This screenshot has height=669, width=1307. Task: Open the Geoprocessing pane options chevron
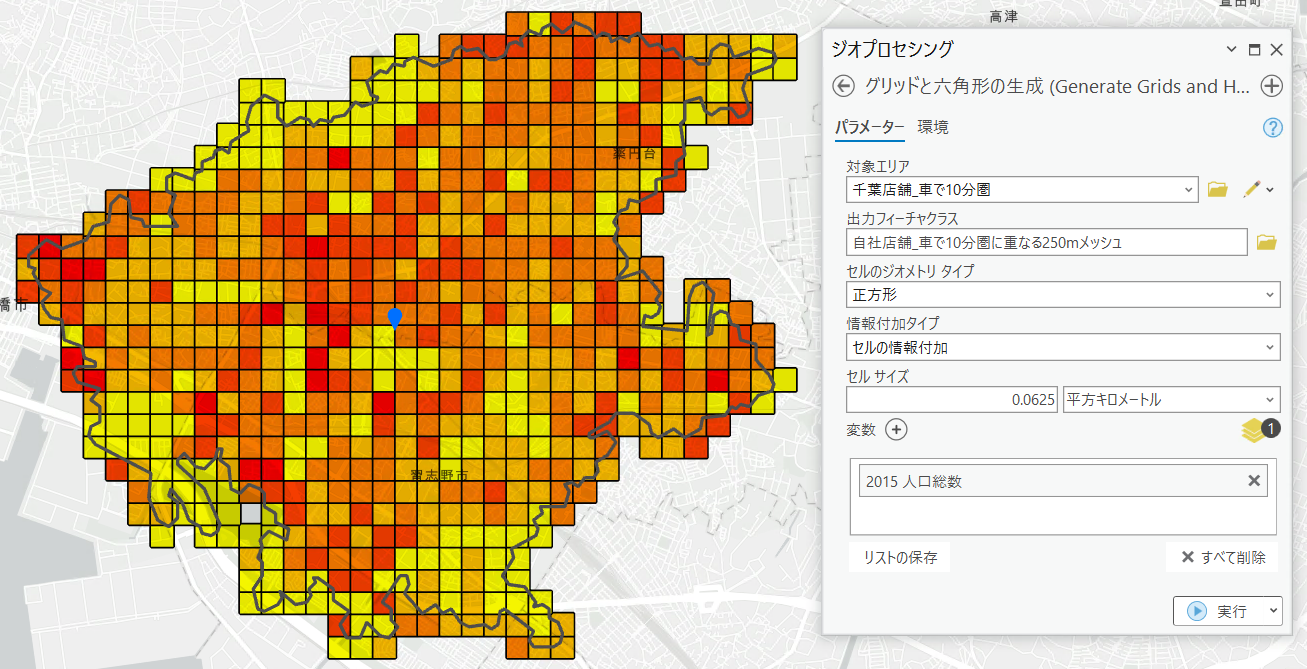pyautogui.click(x=1231, y=49)
